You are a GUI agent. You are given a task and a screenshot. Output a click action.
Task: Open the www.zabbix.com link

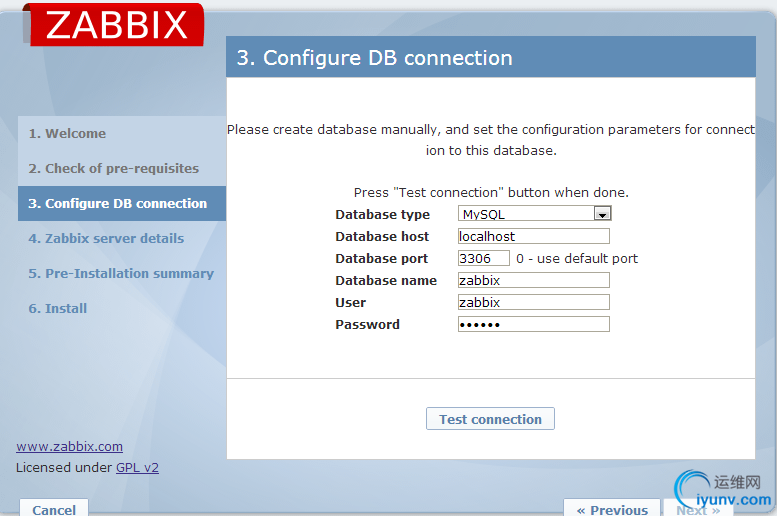69,447
